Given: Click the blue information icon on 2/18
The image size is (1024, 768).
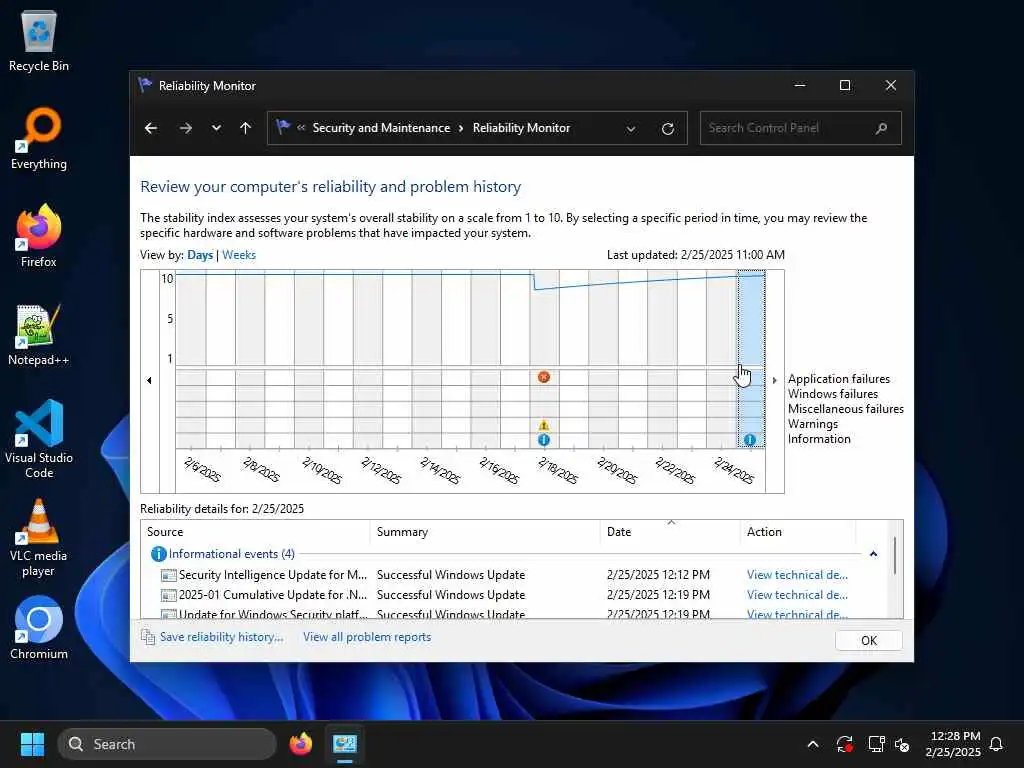Looking at the screenshot, I should (x=543, y=440).
